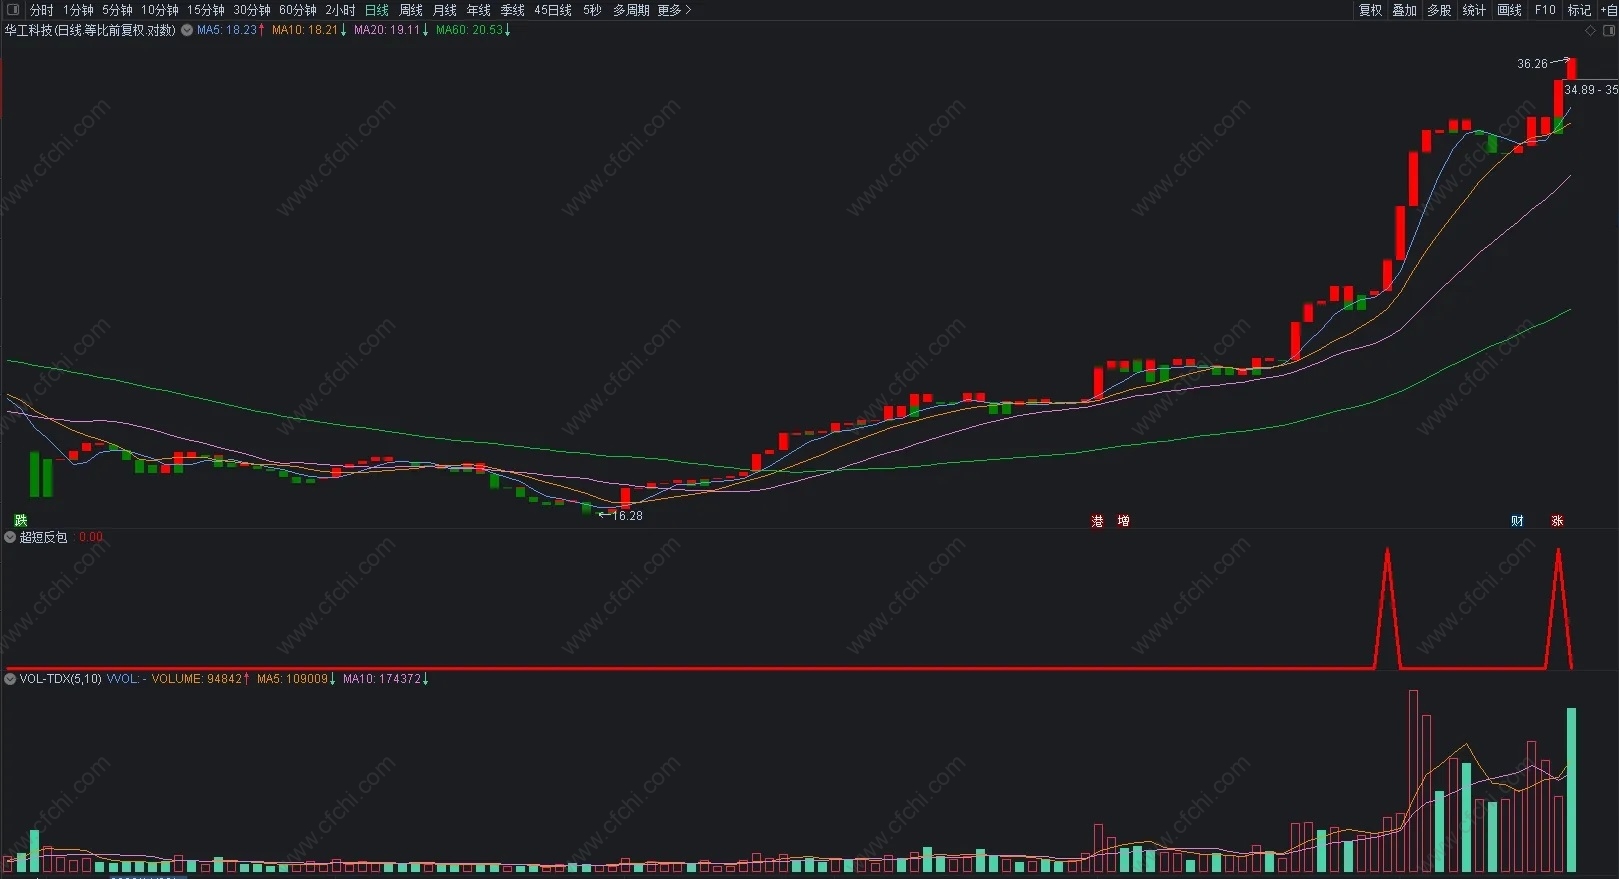Screen dimensions: 1619x879
Task: Click the 叠加 overlay button
Action: coord(1404,10)
